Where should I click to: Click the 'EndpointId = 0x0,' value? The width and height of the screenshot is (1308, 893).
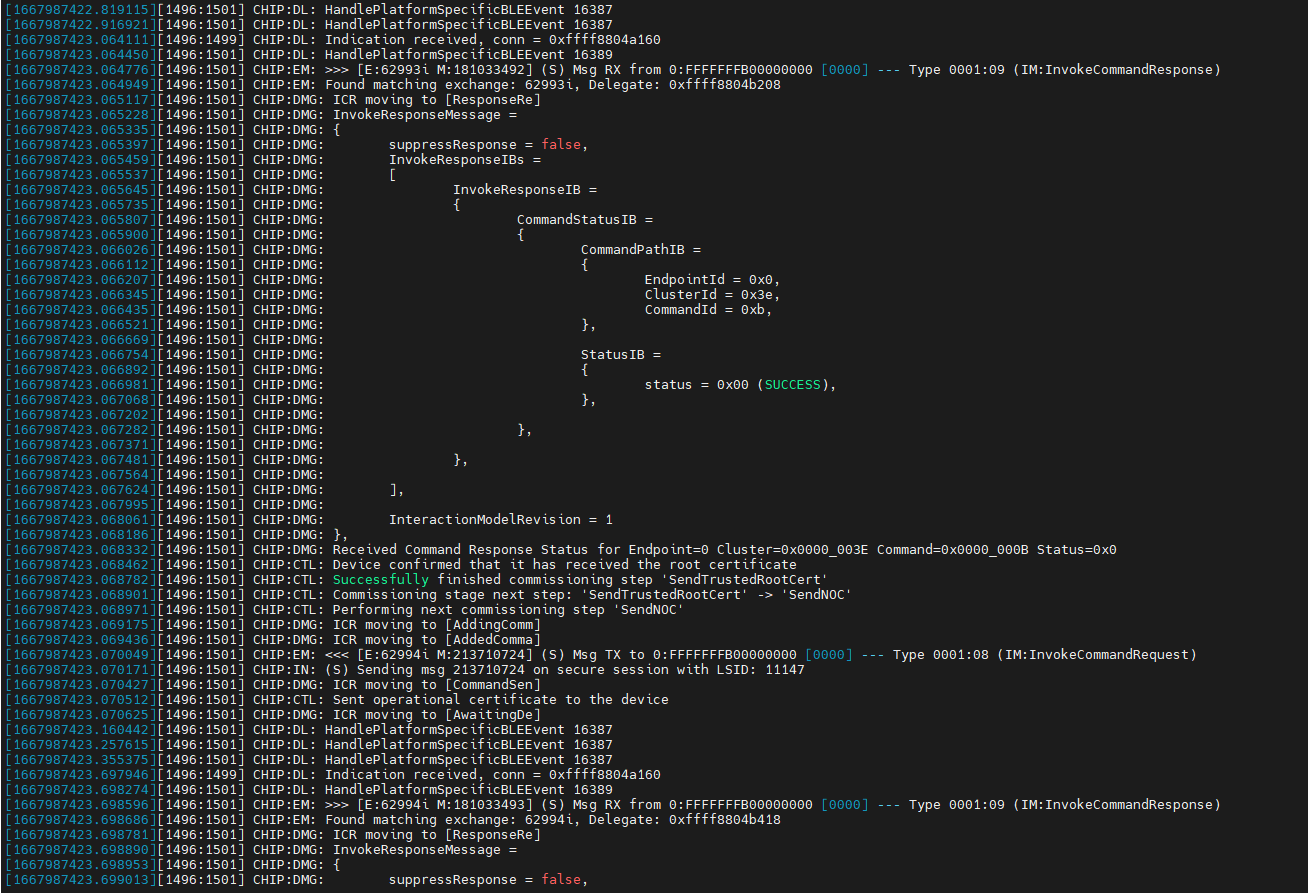[x=713, y=279]
